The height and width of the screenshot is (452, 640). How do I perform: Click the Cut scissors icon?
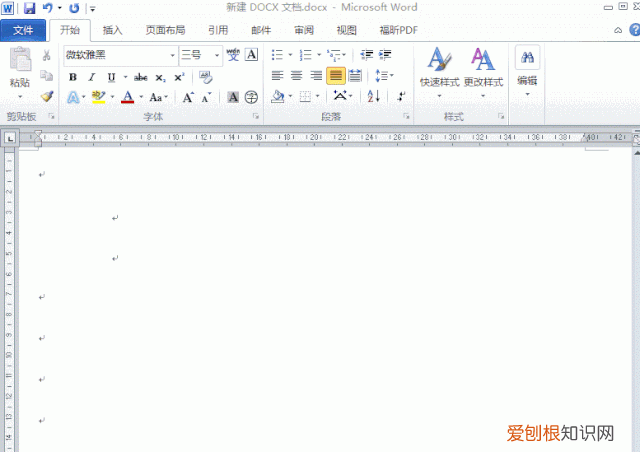47,55
